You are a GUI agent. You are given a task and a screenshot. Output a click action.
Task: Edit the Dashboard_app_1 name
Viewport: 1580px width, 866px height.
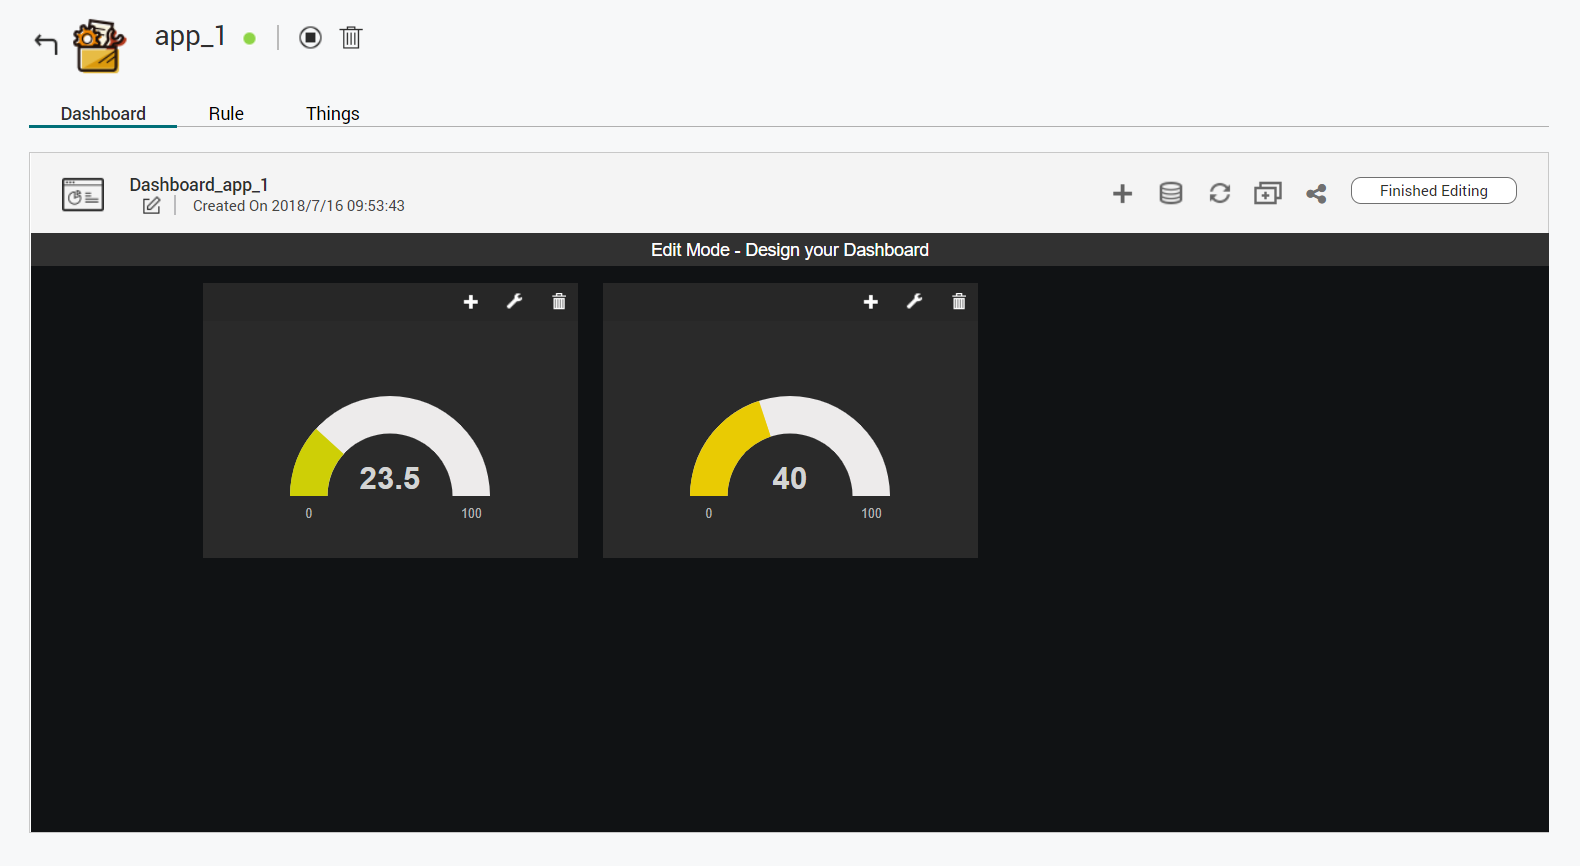pyautogui.click(x=152, y=206)
